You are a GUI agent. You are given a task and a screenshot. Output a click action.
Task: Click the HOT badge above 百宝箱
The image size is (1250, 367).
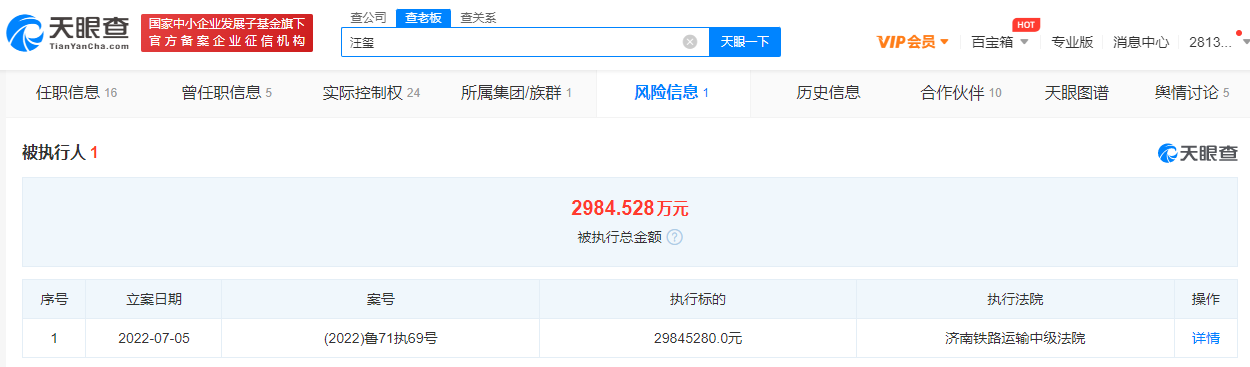1025,24
